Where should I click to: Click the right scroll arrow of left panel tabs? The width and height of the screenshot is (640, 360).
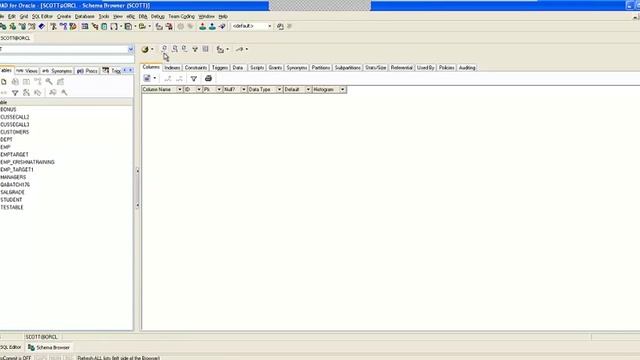coord(131,71)
